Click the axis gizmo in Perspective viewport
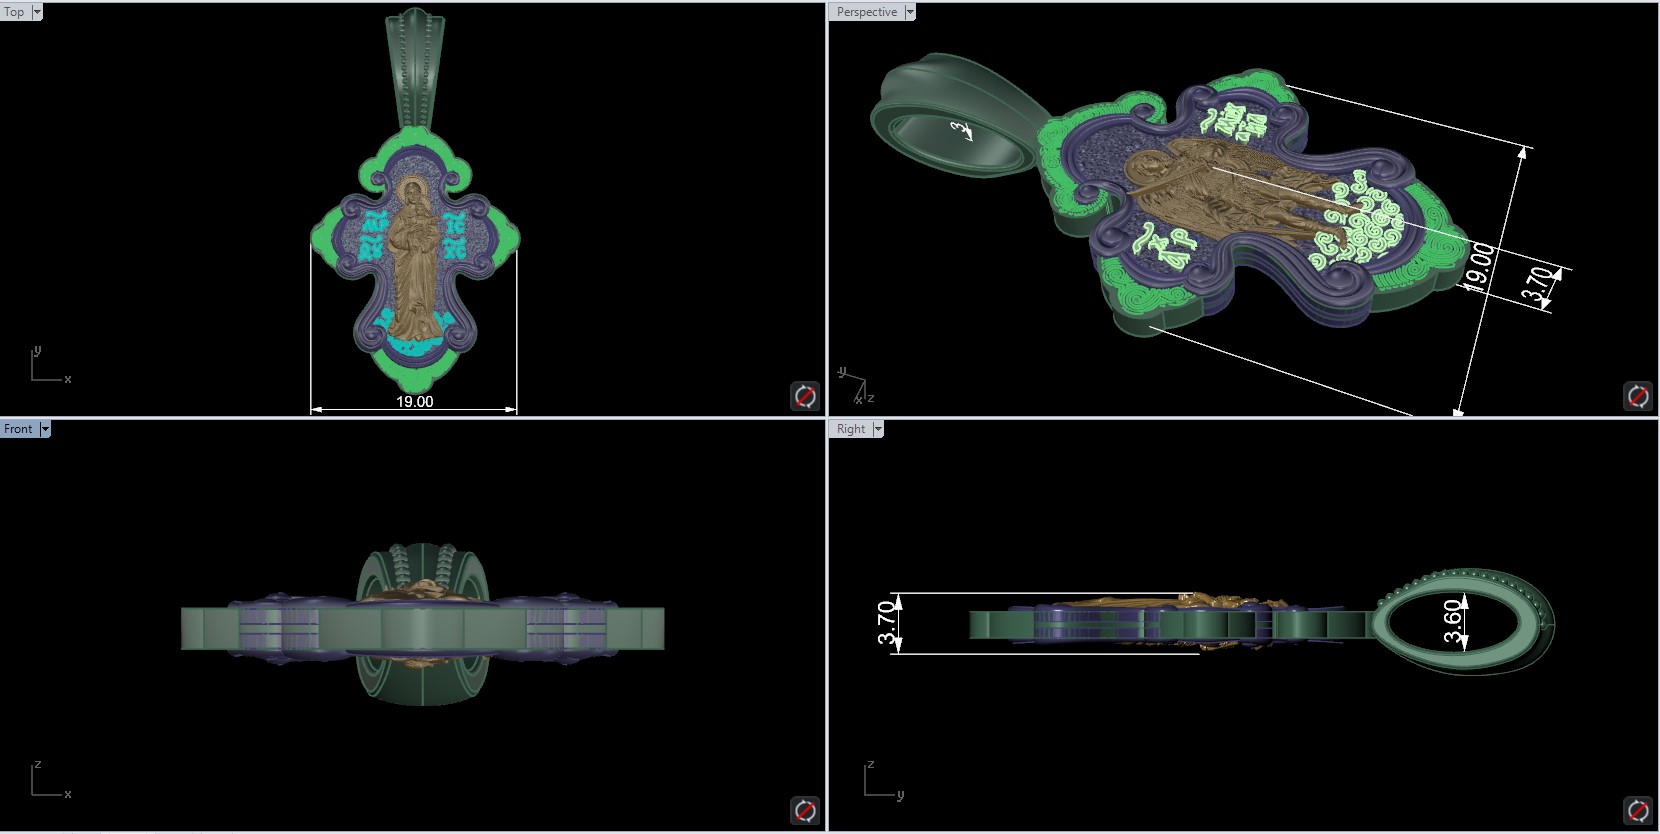 click(856, 386)
